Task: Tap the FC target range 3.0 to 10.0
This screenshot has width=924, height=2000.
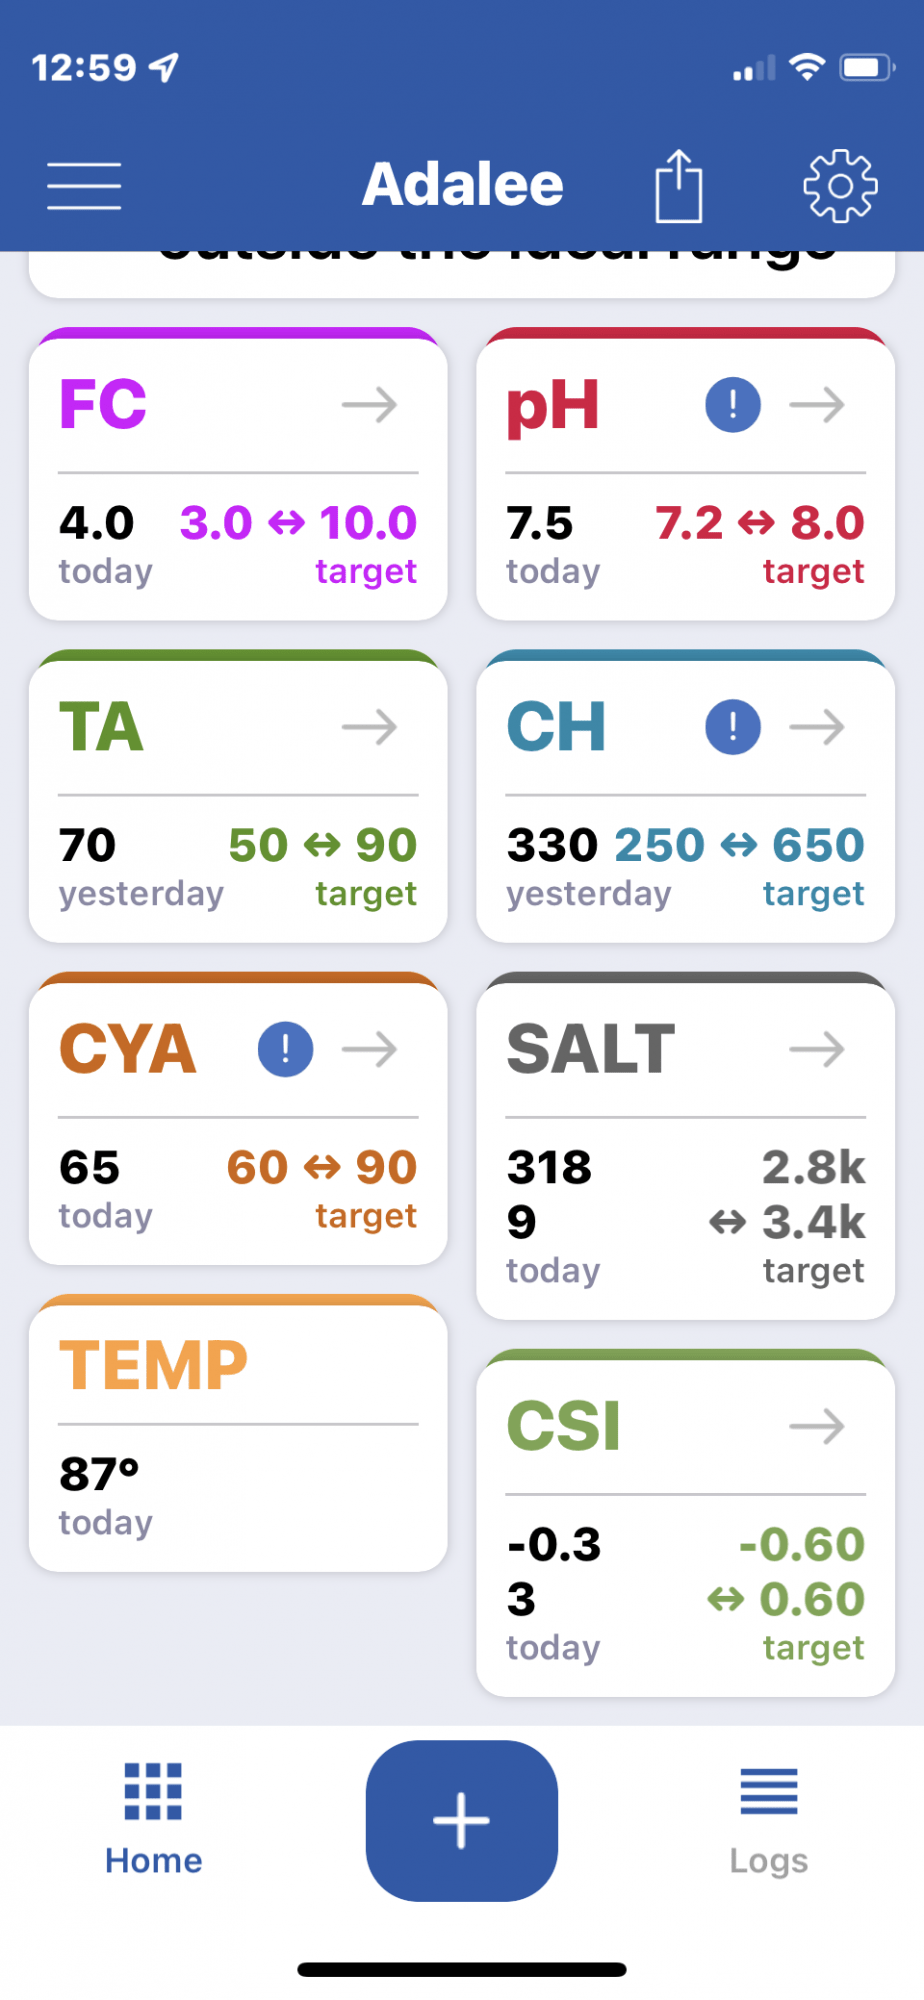Action: pyautogui.click(x=298, y=523)
